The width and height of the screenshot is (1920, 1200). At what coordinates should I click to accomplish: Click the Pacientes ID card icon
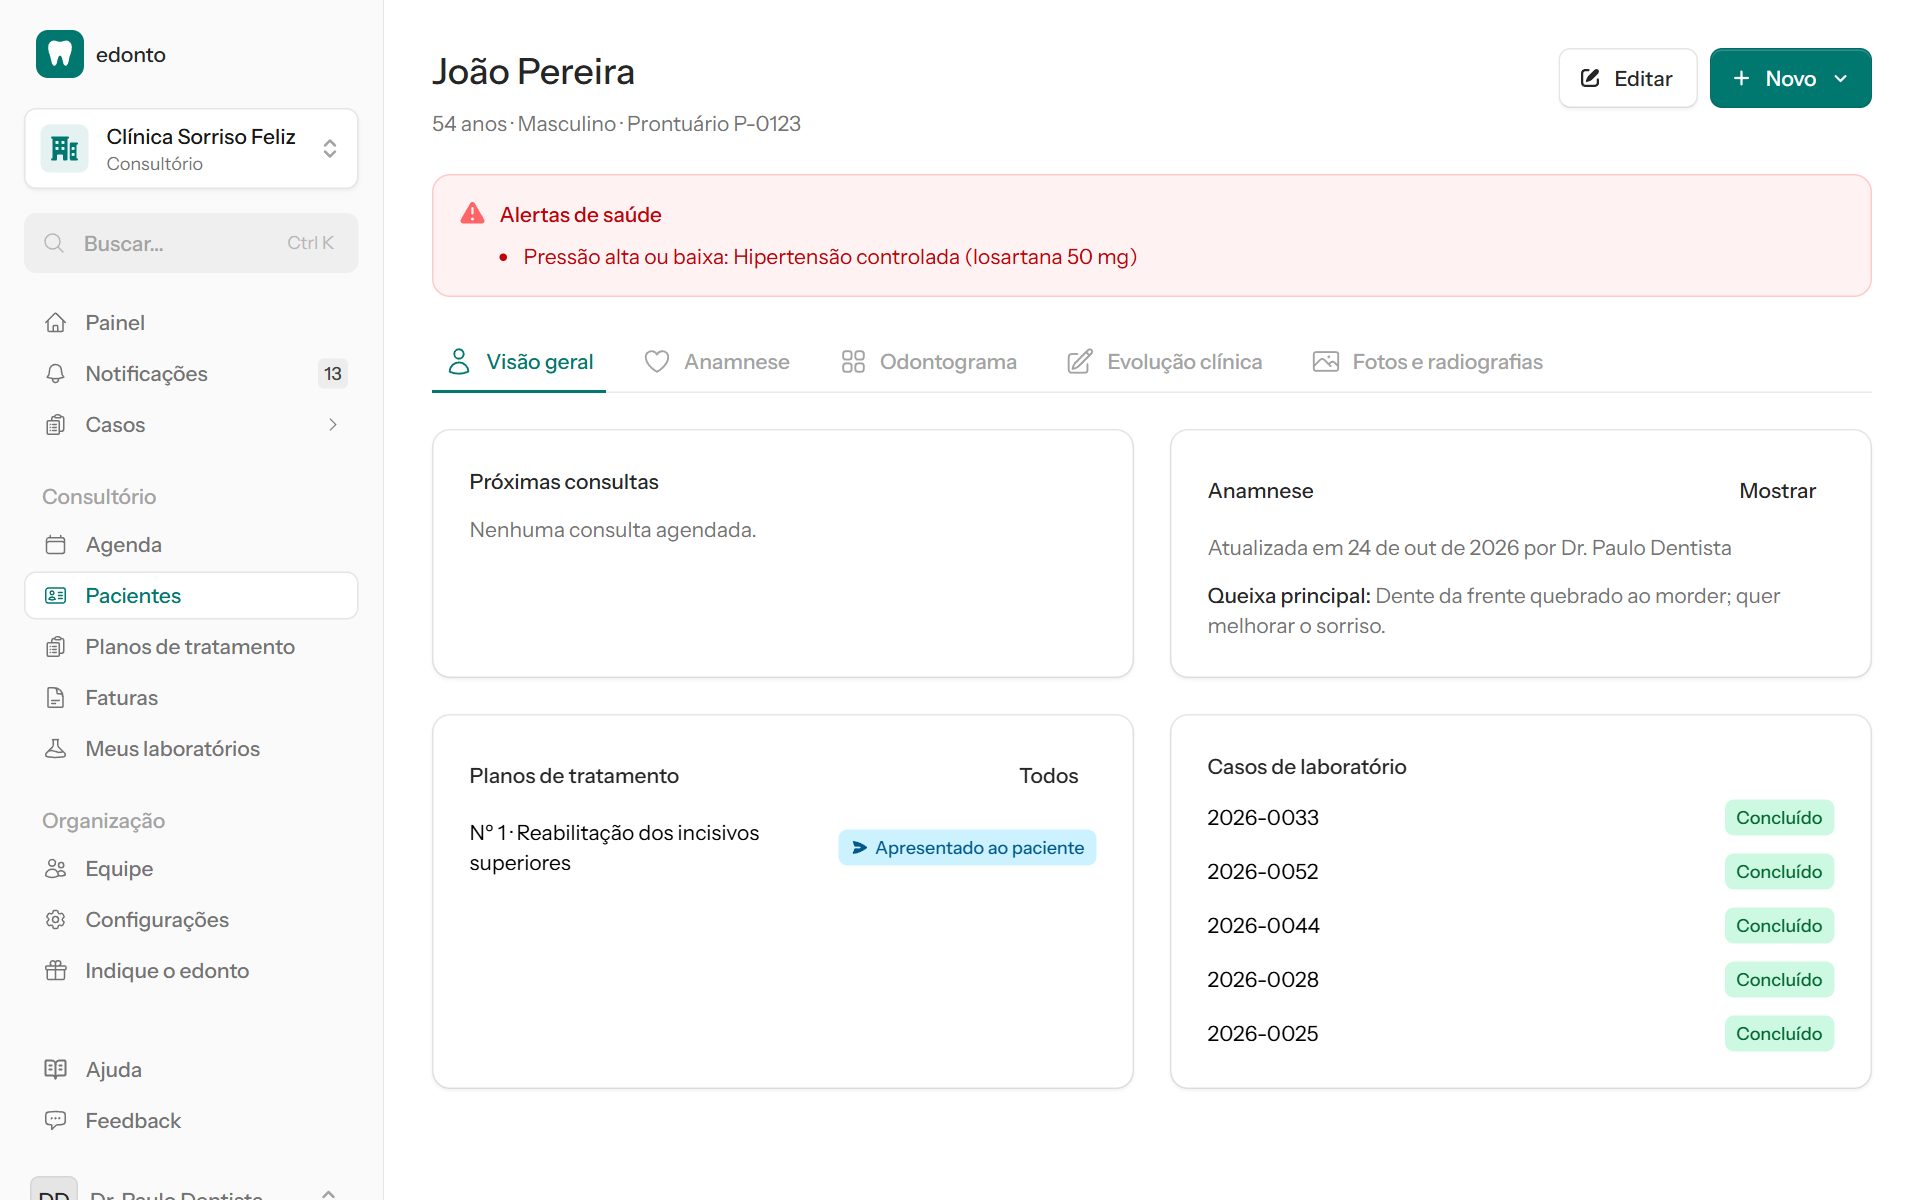(x=56, y=596)
